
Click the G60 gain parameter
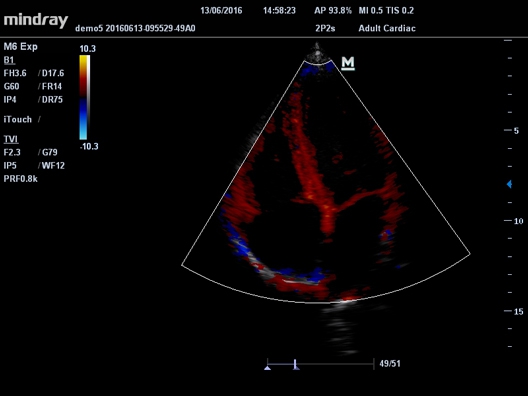(x=11, y=87)
